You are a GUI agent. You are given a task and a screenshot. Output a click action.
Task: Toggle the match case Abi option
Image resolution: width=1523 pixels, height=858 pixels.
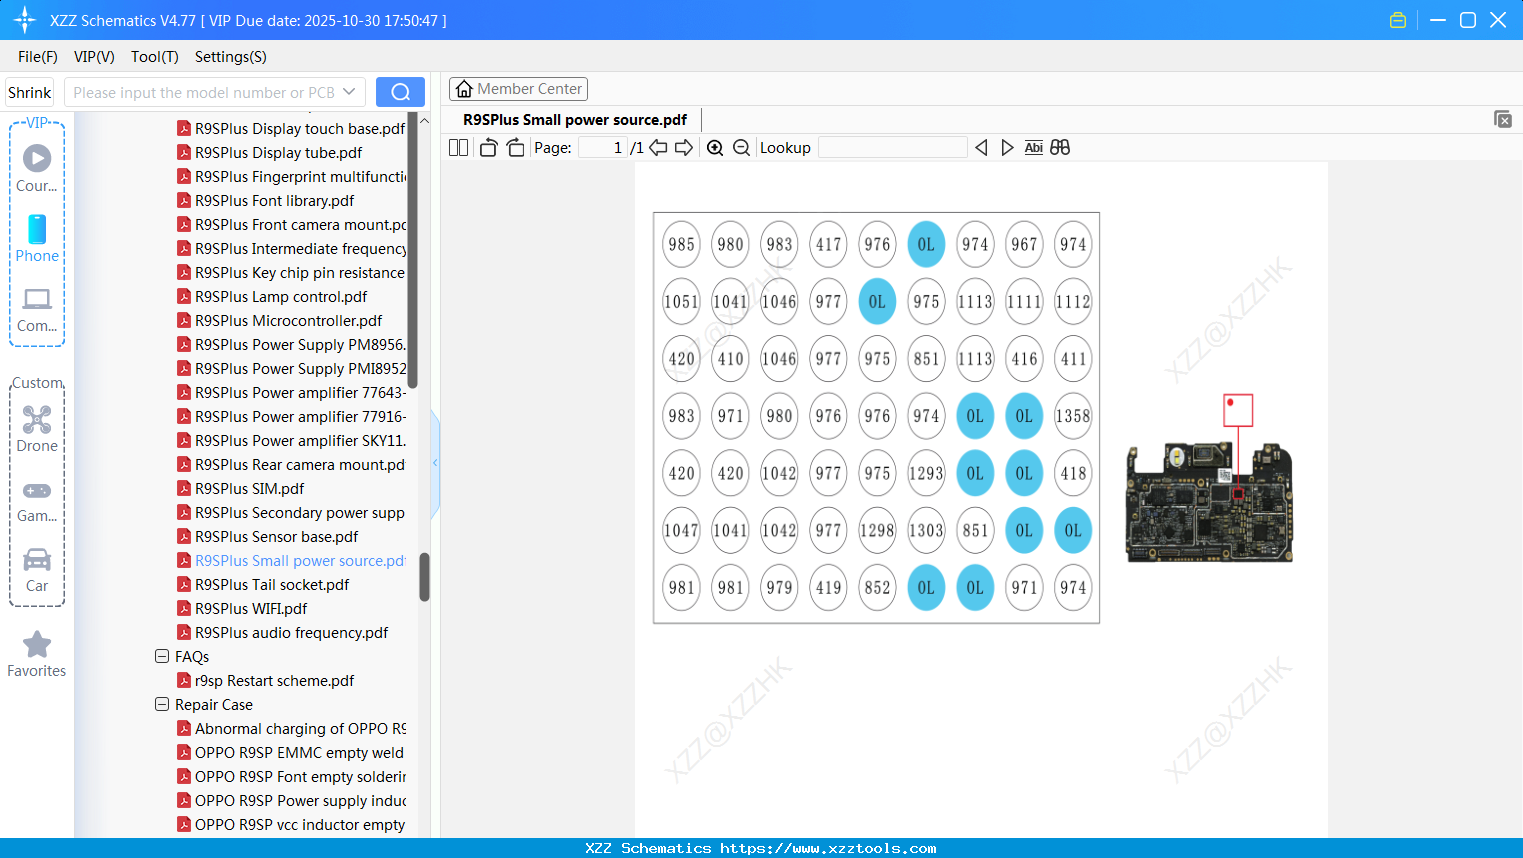(1033, 148)
